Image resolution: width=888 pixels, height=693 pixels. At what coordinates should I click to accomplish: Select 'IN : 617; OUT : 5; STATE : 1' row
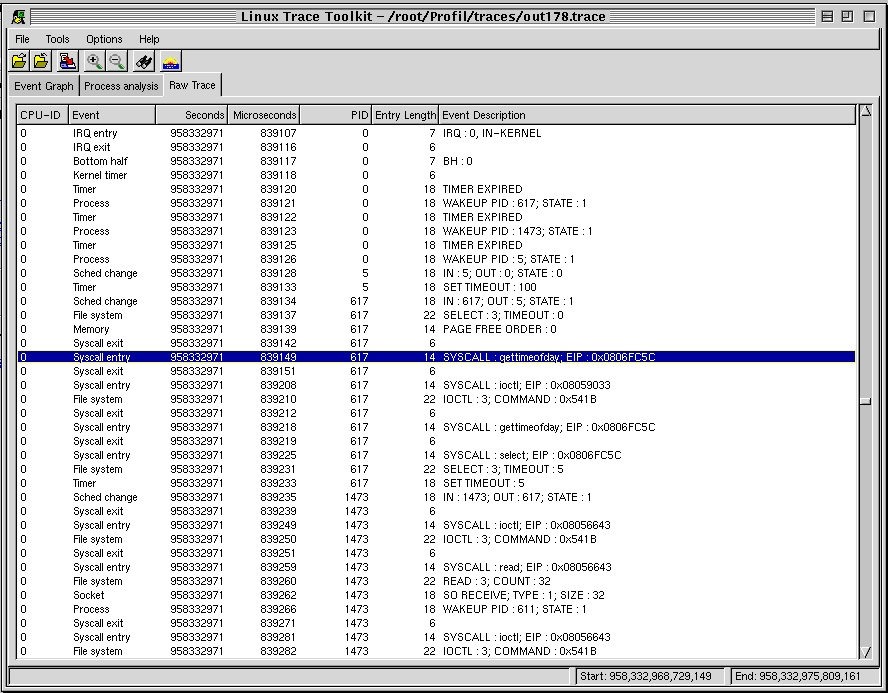[436, 301]
